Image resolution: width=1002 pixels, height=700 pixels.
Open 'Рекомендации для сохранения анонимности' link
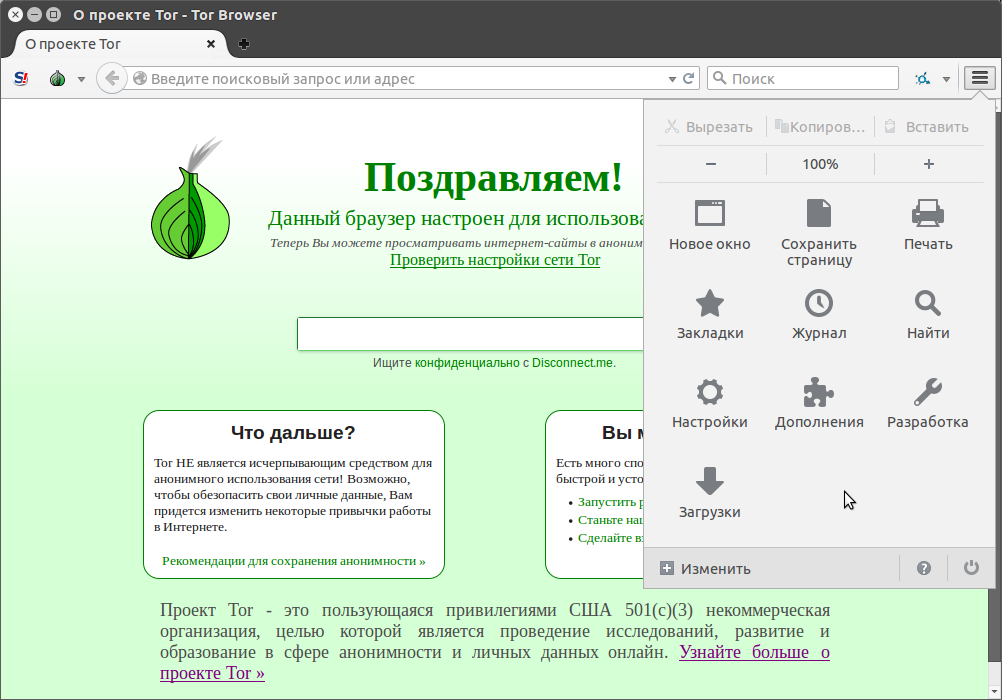pyautogui.click(x=293, y=561)
